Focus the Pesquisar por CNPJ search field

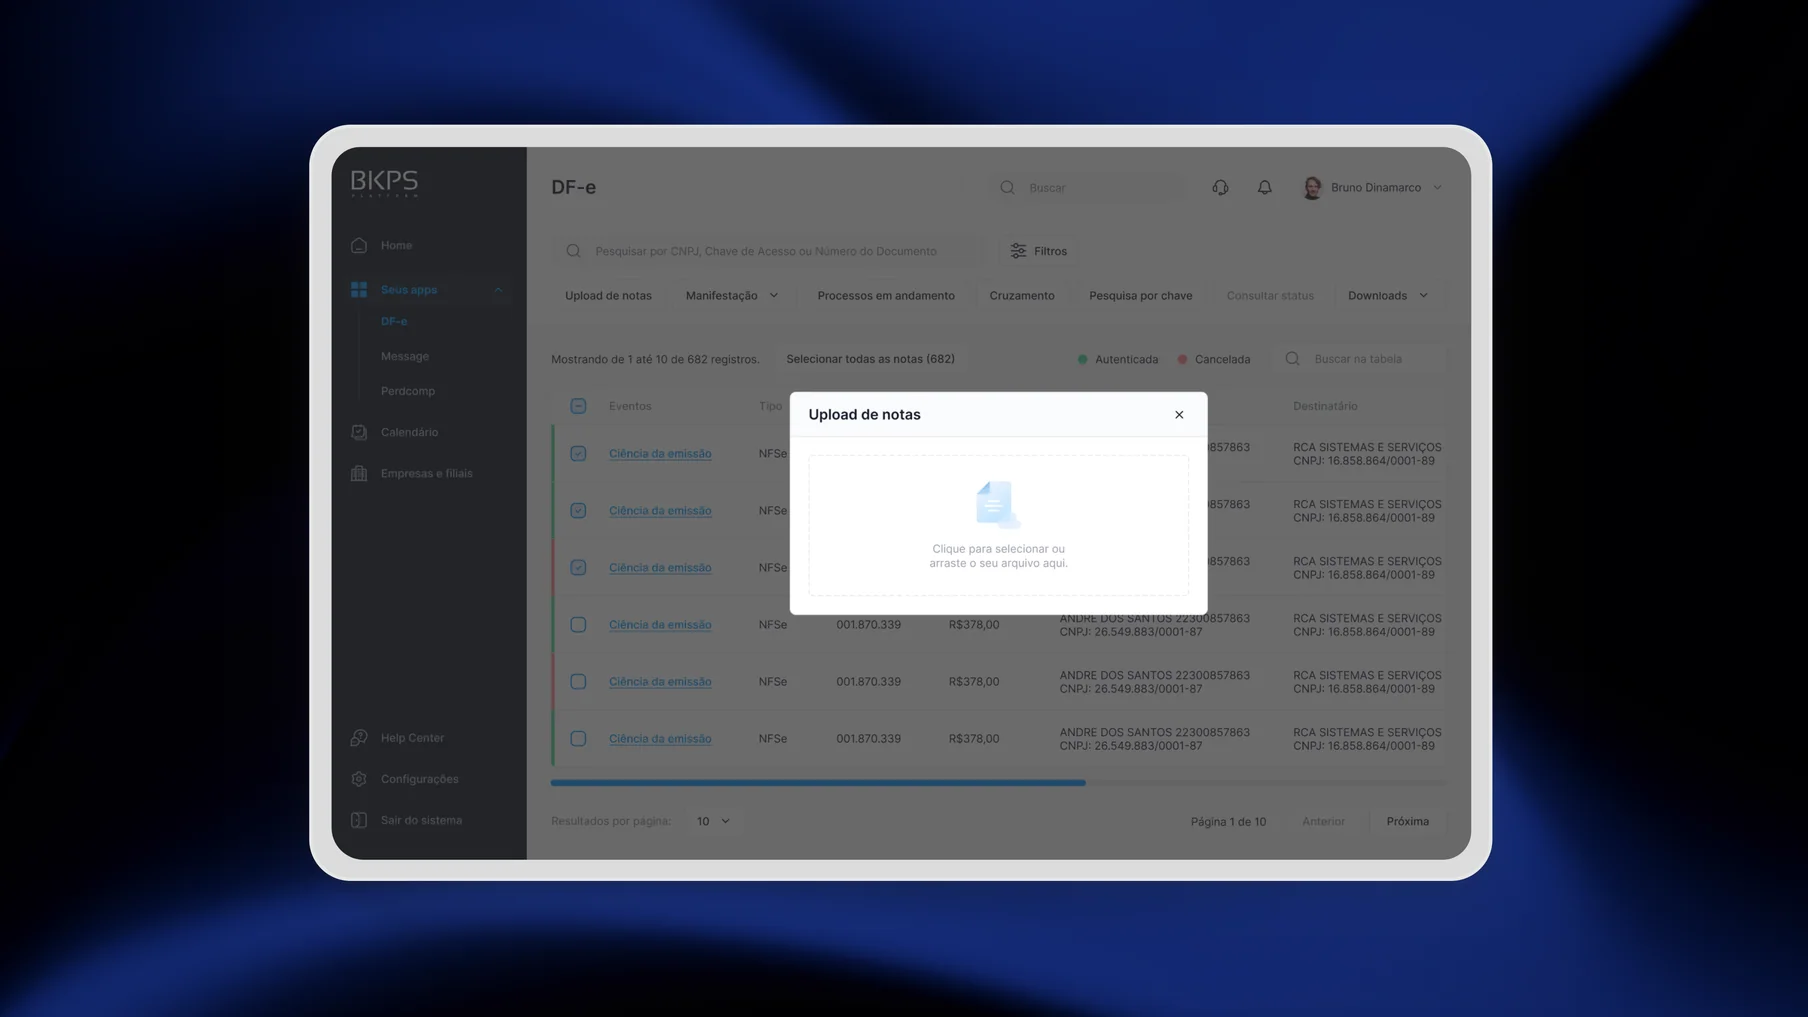pyautogui.click(x=768, y=251)
